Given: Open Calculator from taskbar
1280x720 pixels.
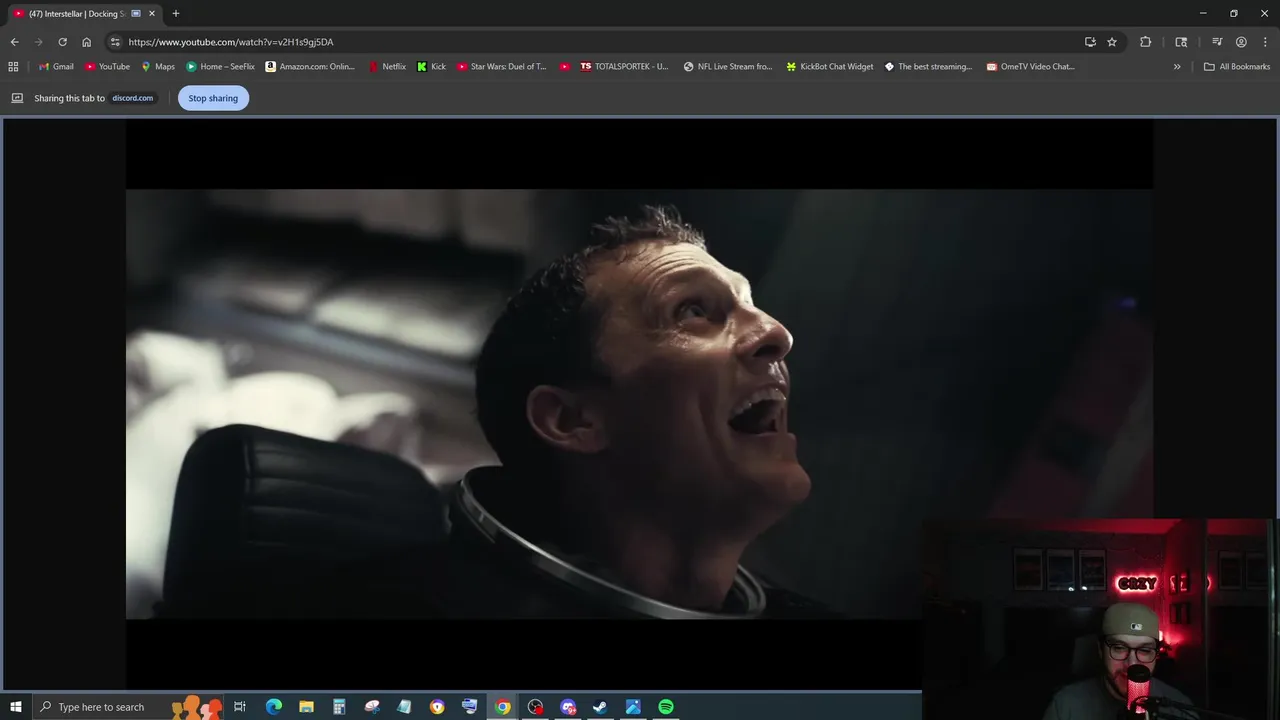Looking at the screenshot, I should click(x=339, y=707).
